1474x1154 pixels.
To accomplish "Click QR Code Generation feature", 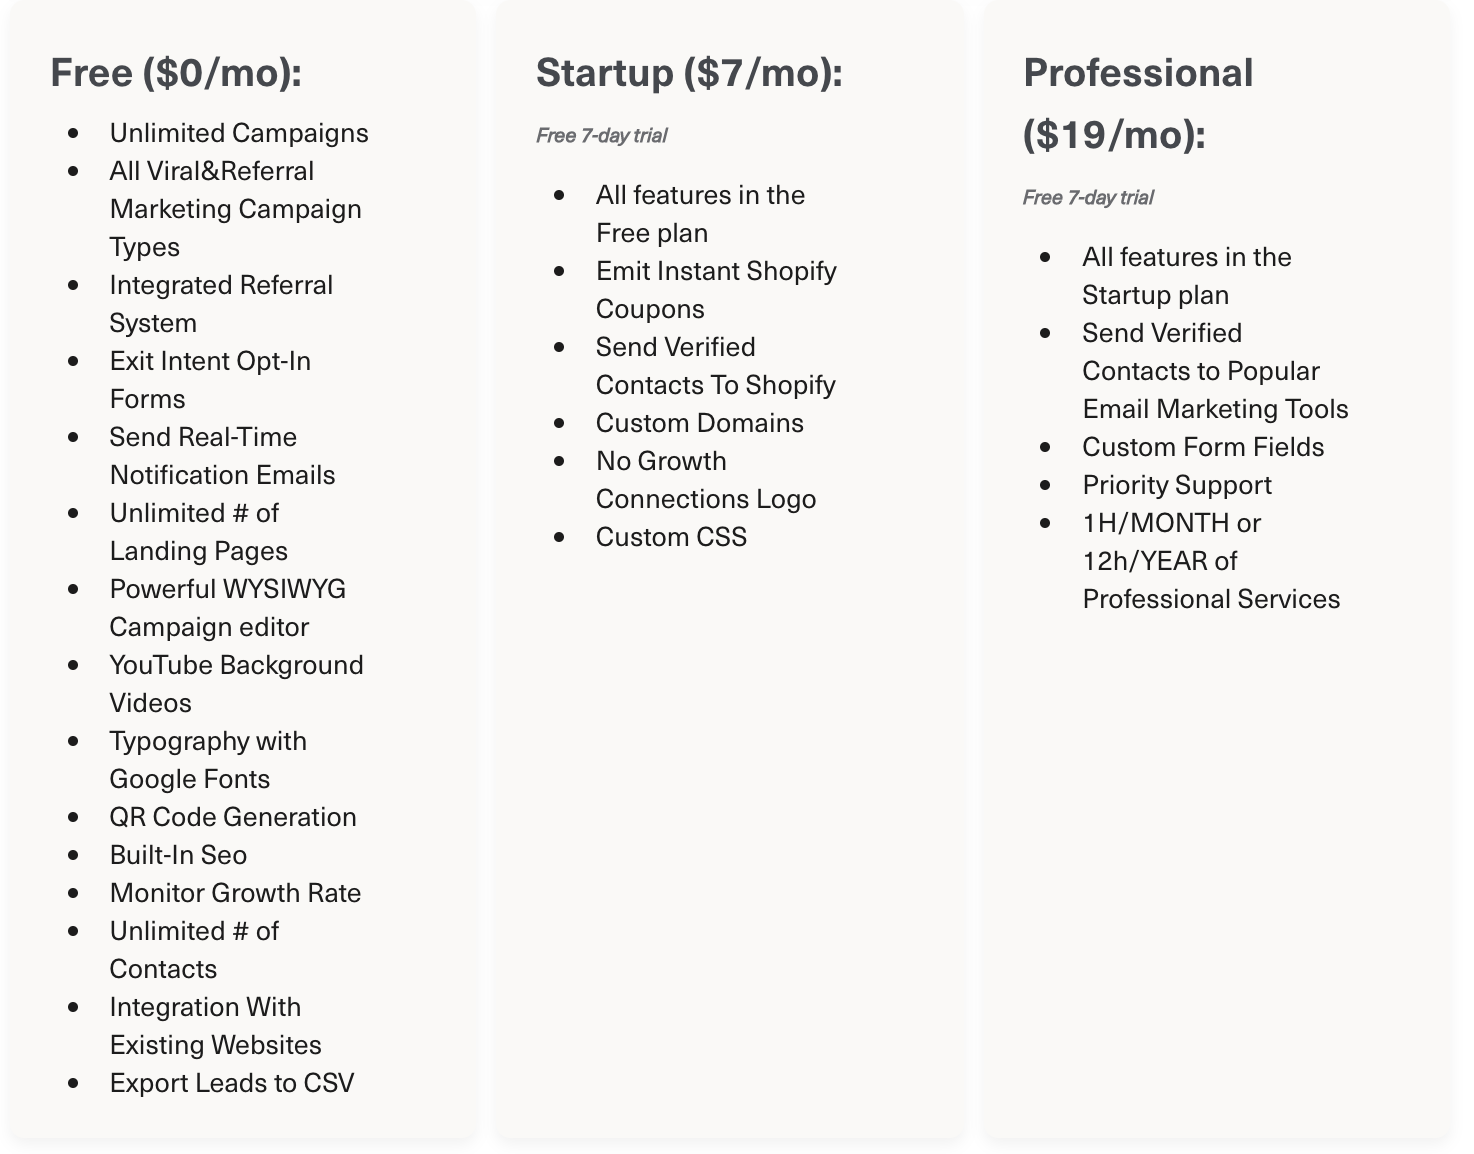I will pyautogui.click(x=233, y=817).
